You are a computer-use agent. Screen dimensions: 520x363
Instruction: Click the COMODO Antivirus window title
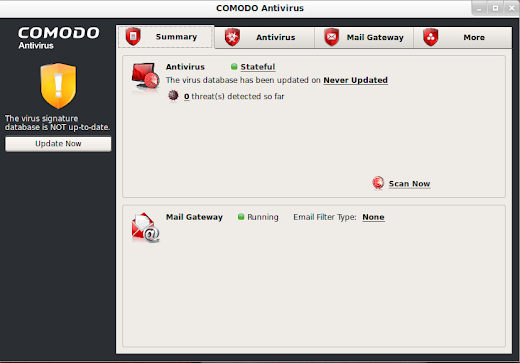260,8
